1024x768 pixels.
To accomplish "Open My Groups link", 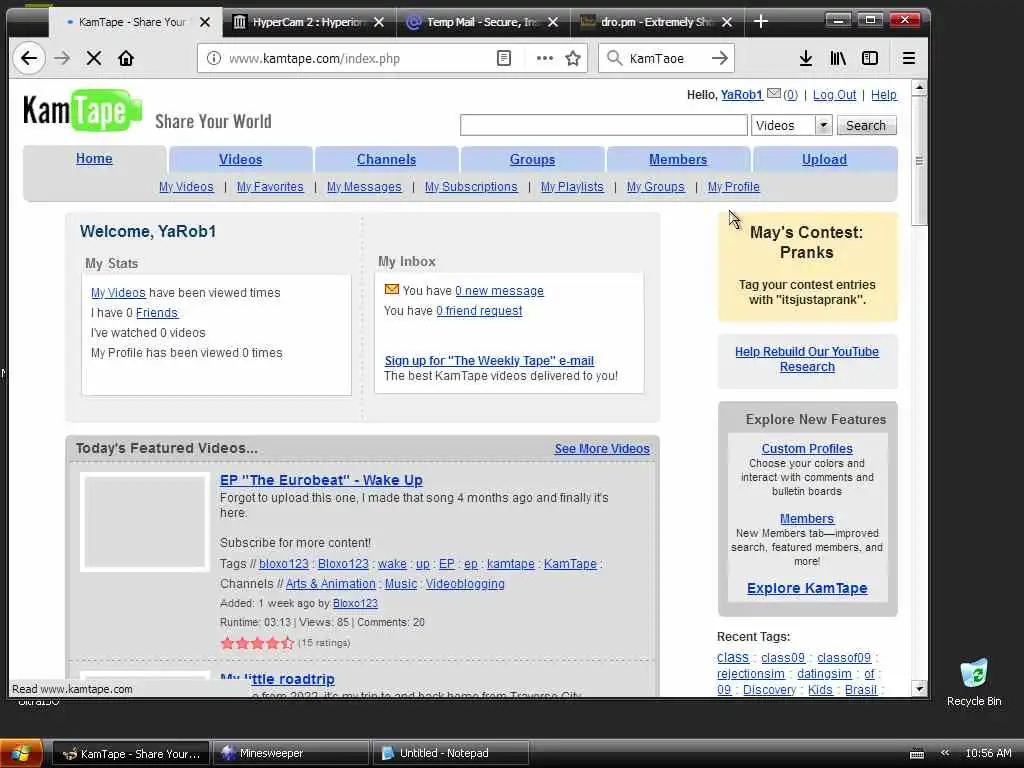I will [x=656, y=187].
